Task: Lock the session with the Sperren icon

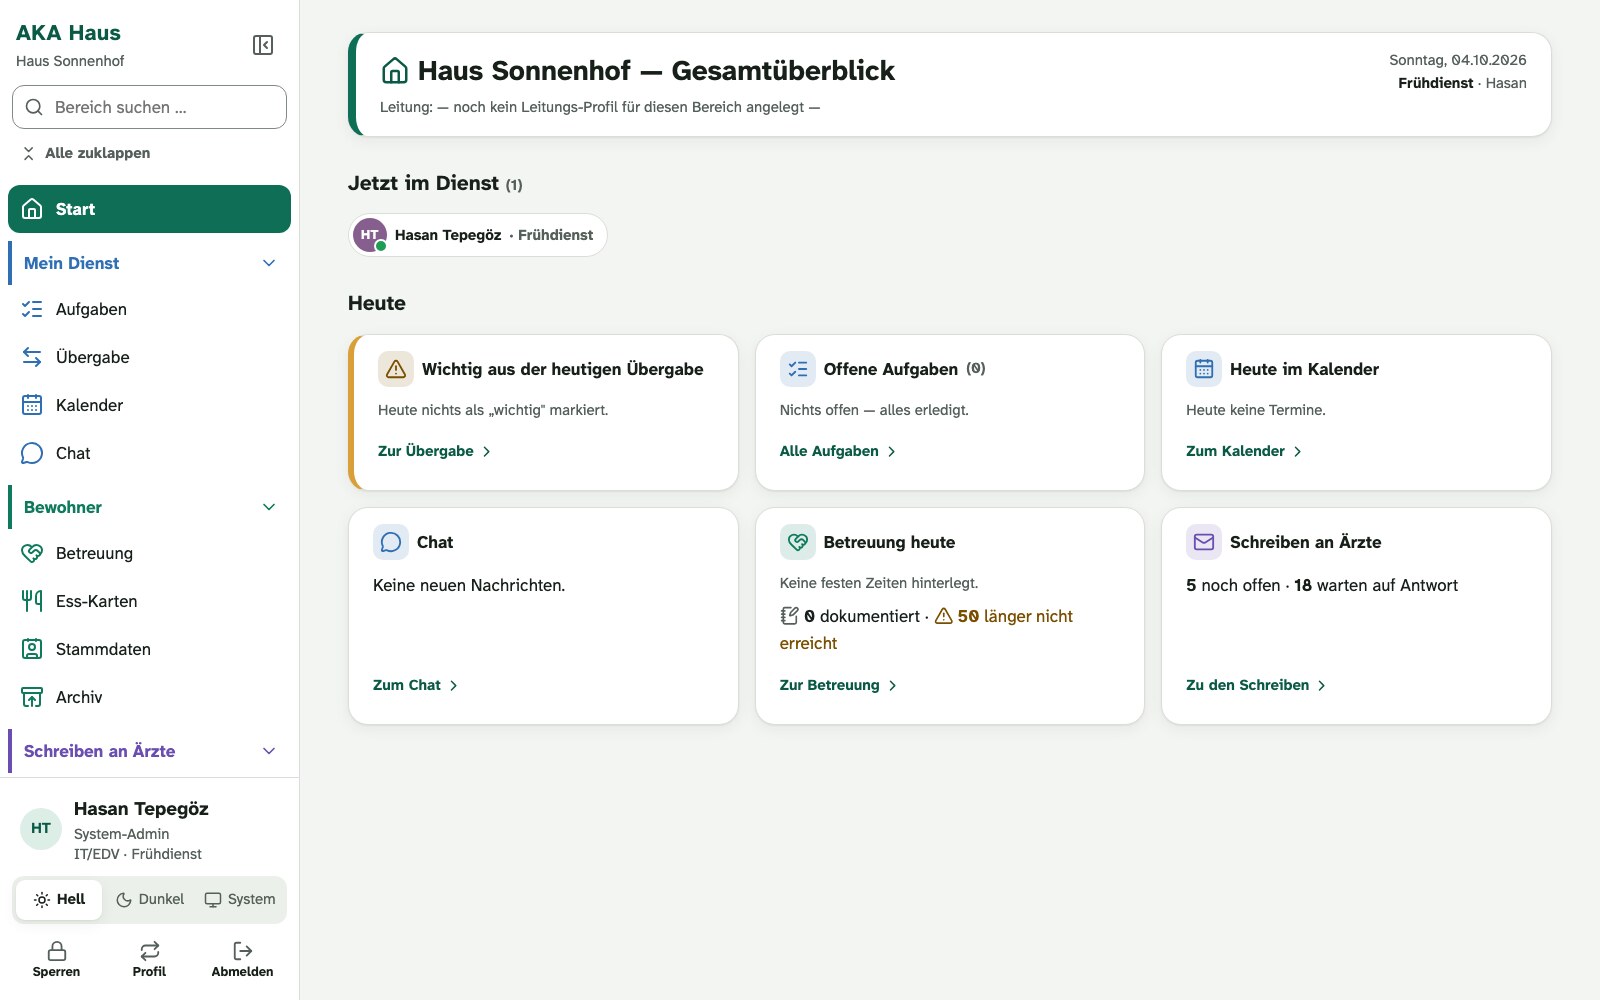Action: [57, 951]
